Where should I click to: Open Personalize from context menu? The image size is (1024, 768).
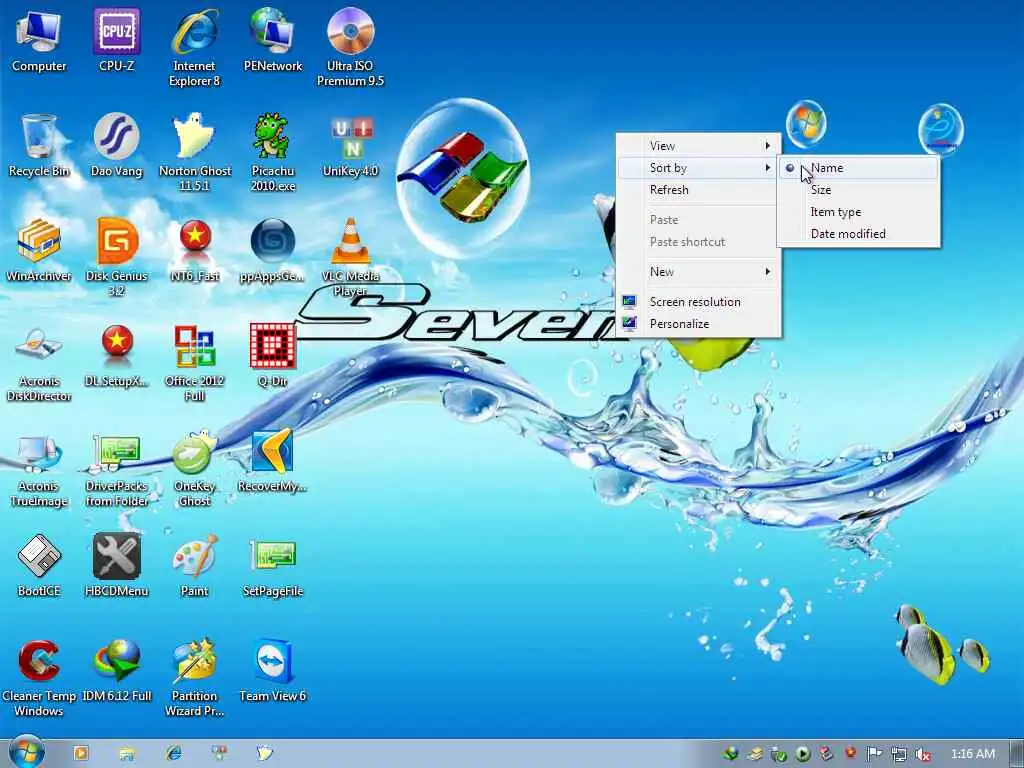click(x=698, y=324)
